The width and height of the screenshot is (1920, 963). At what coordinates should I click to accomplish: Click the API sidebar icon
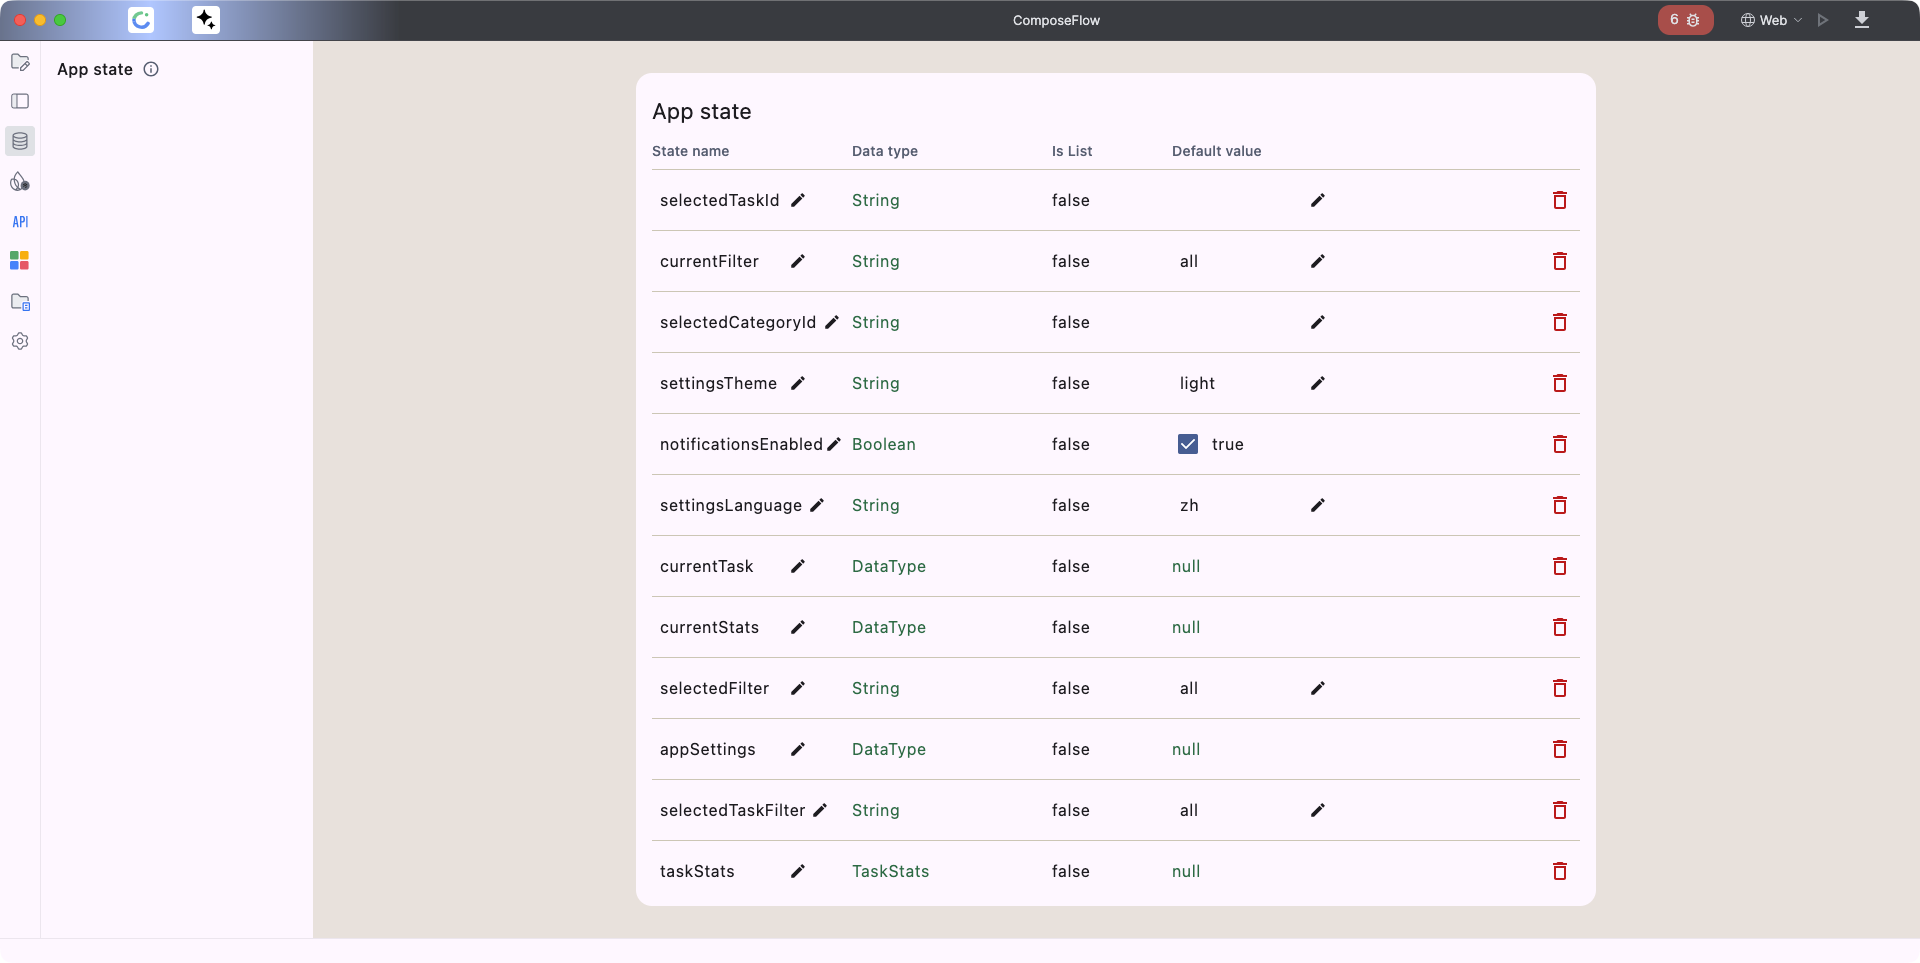tap(20, 222)
